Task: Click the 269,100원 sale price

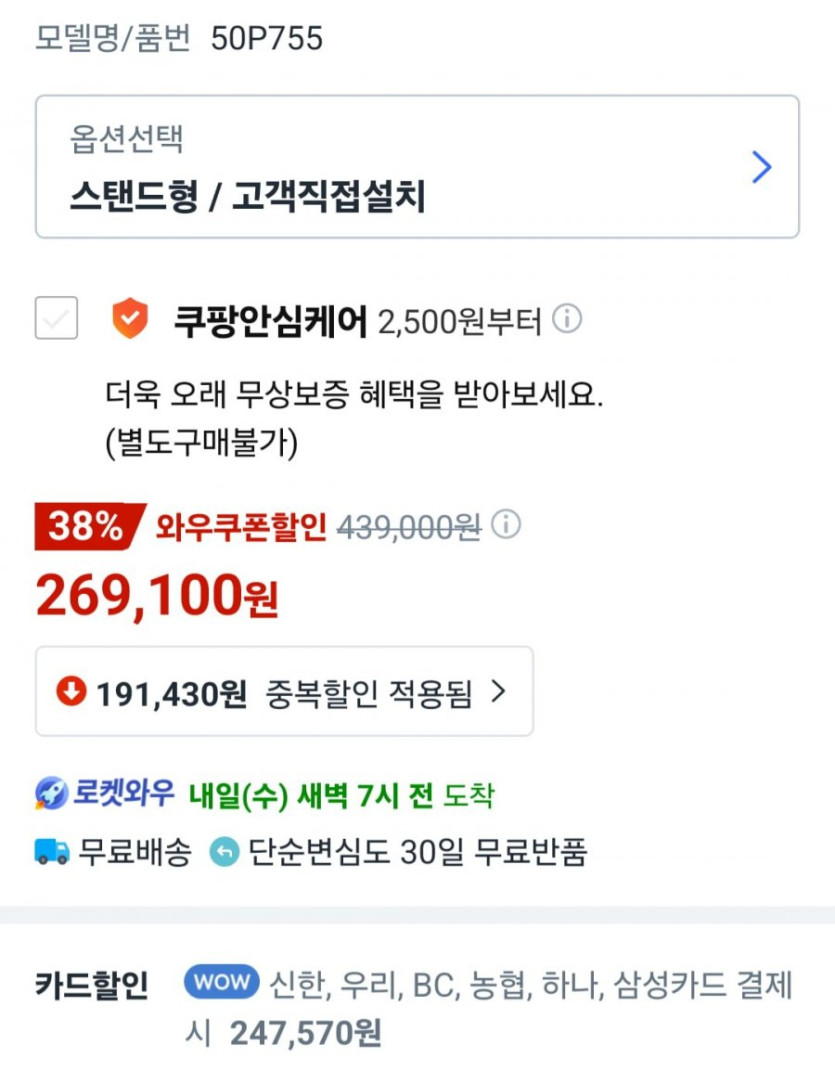Action: [x=157, y=595]
